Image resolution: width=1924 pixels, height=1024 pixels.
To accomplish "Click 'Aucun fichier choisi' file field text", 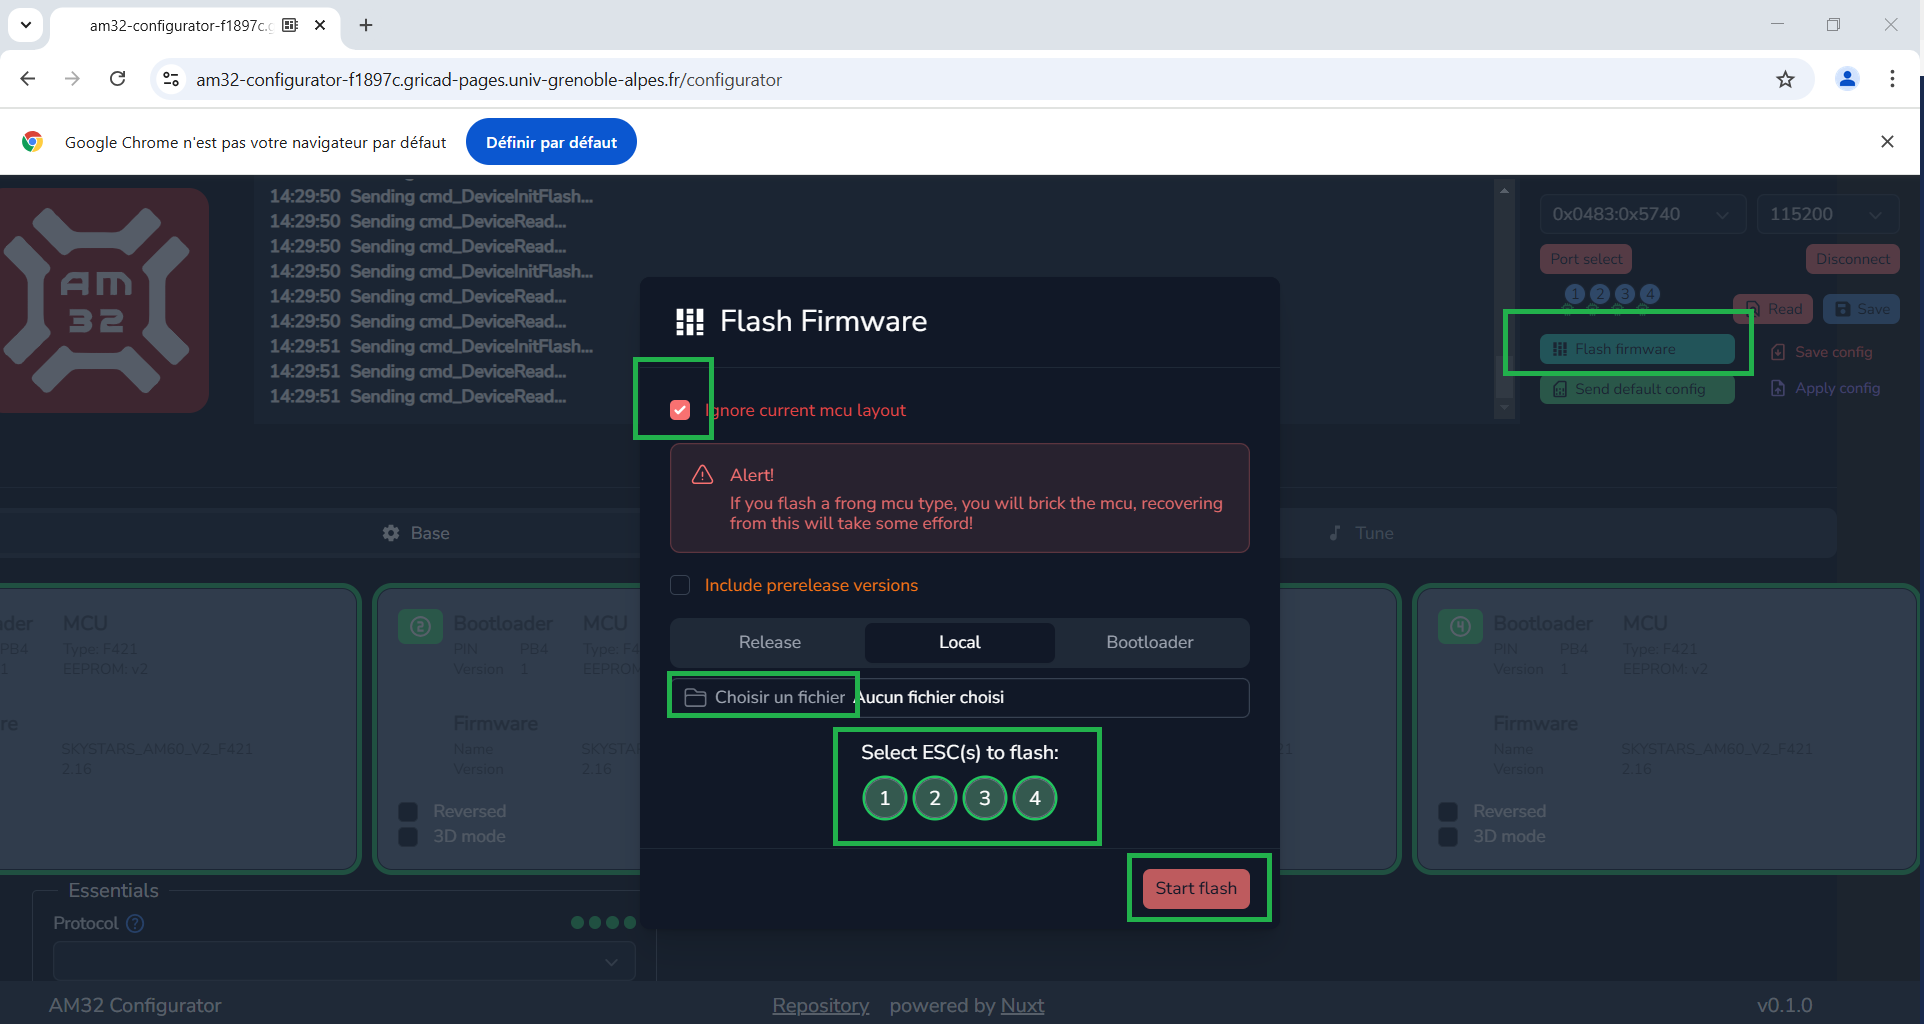I will pyautogui.click(x=930, y=697).
